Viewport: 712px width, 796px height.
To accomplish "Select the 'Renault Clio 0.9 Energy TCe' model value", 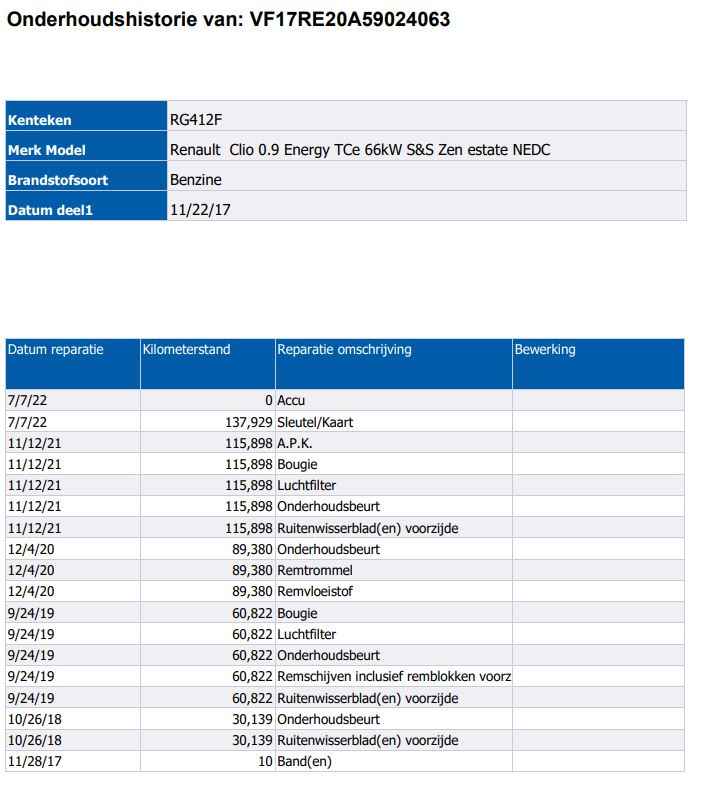I will click(x=360, y=150).
